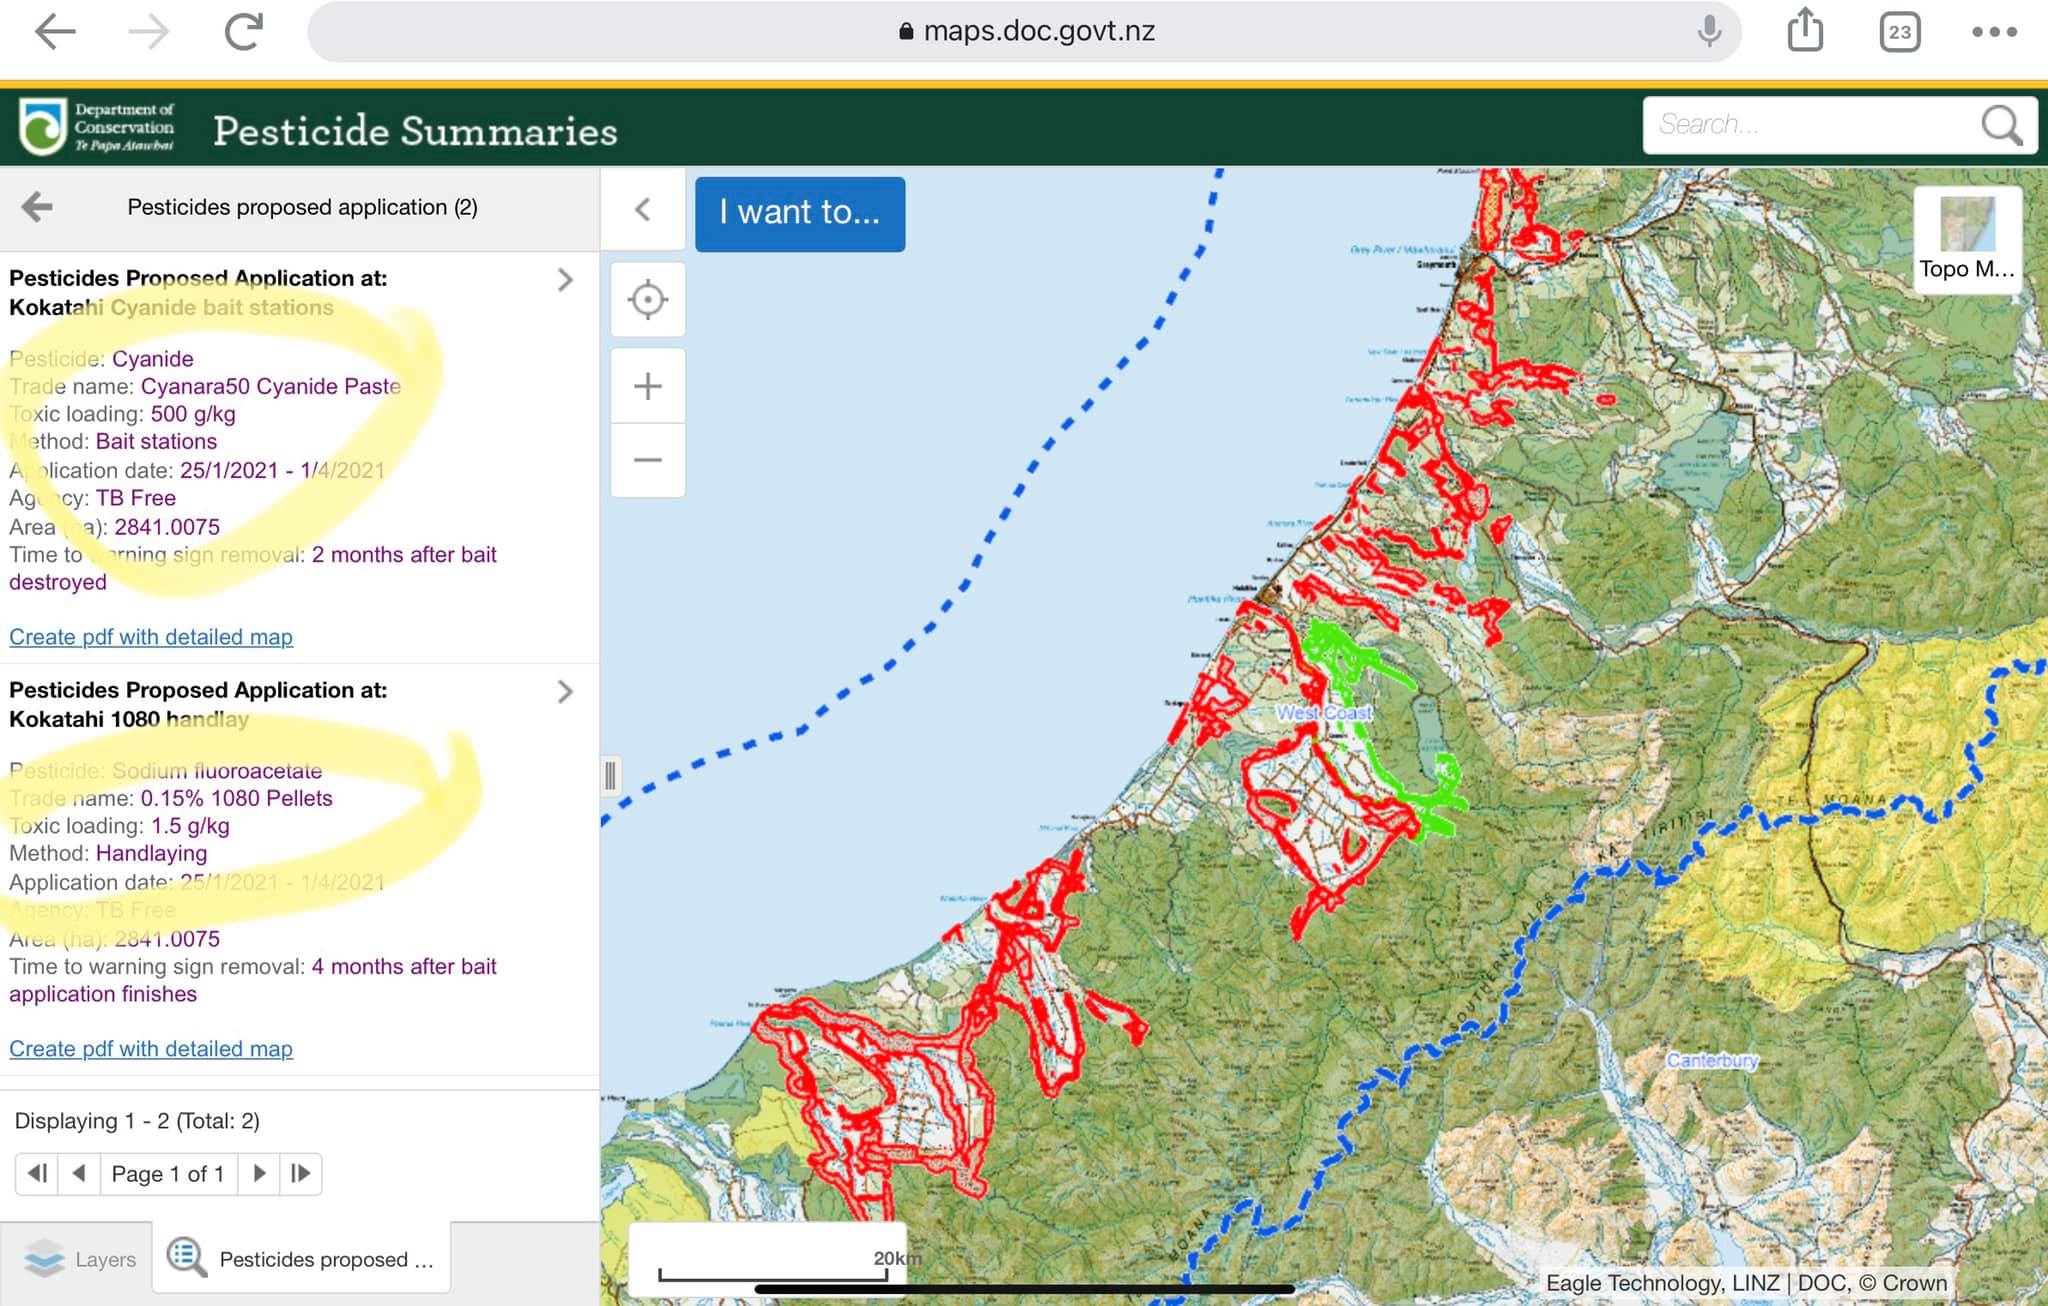Open first Create pdf with detailed map link
The image size is (2048, 1306).
151,637
